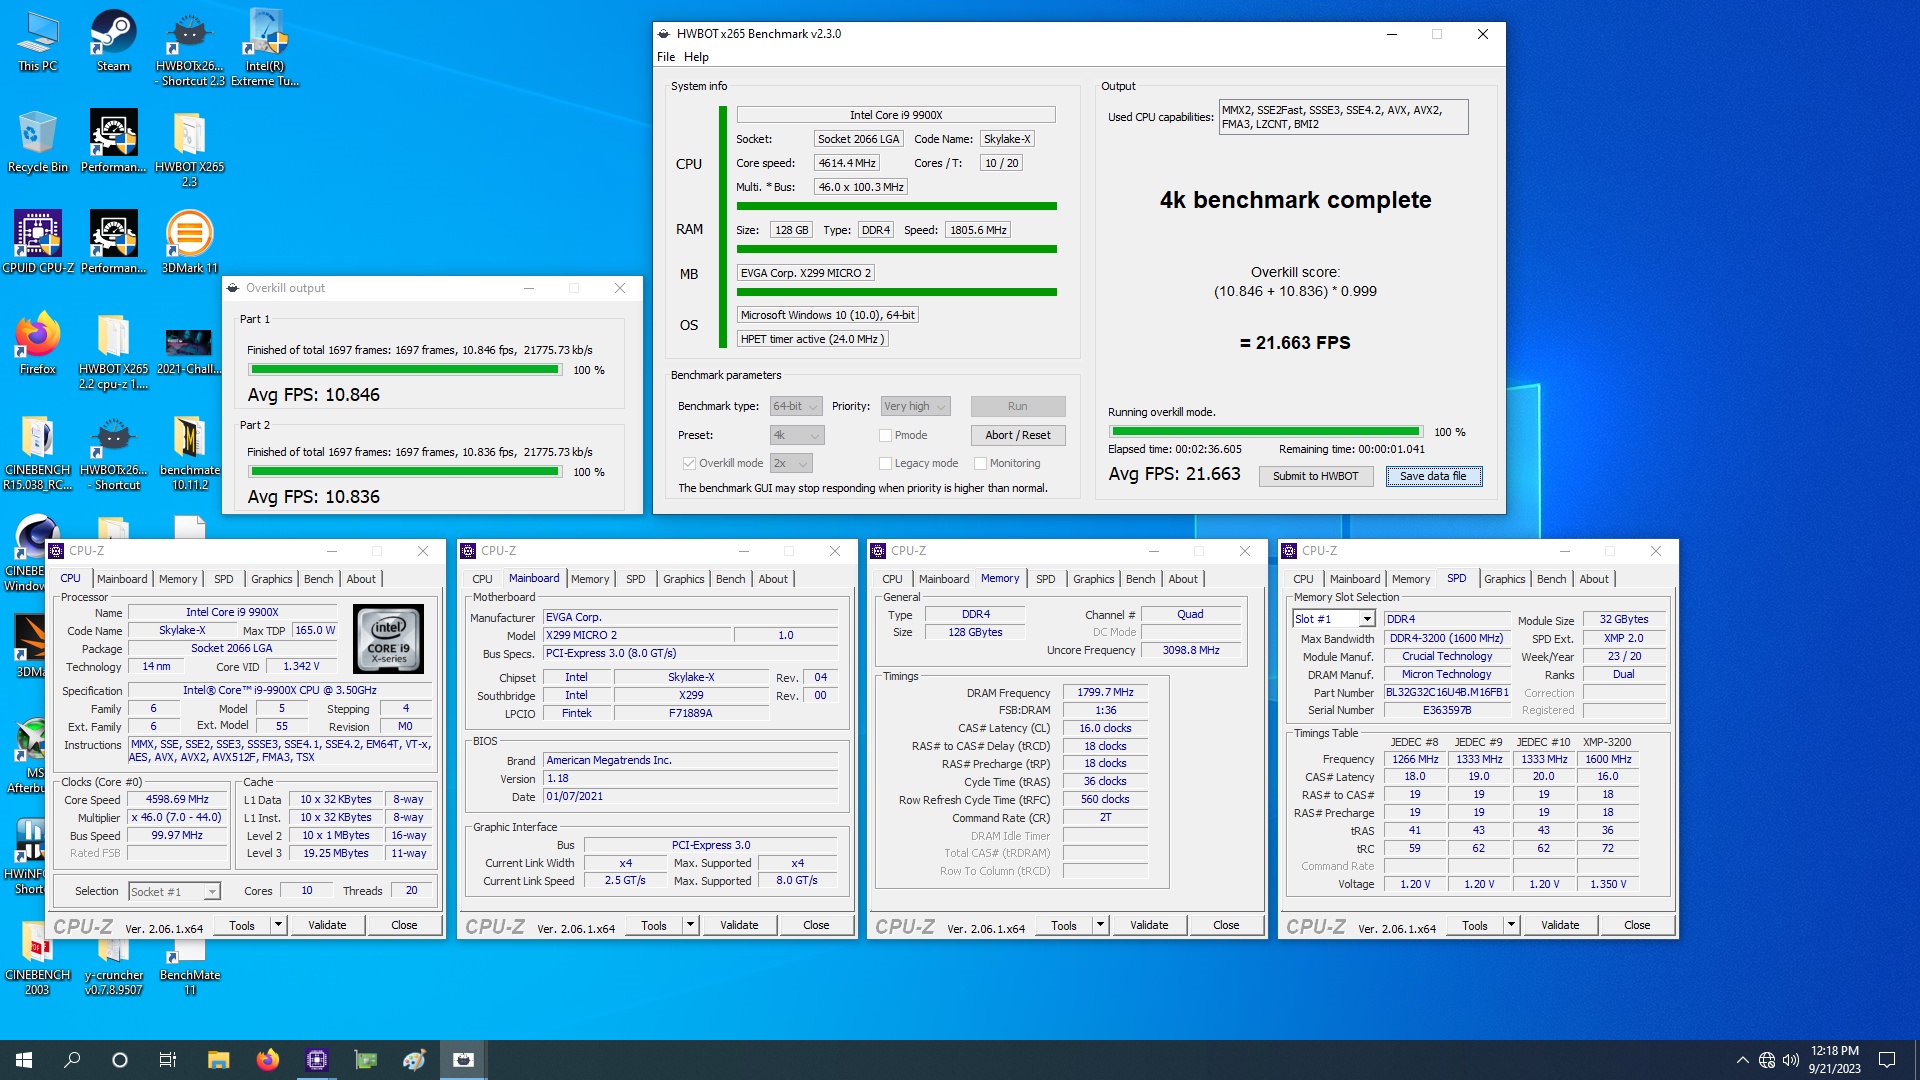The height and width of the screenshot is (1080, 1920).
Task: Click BIOS Date 01/07/2021 value
Action: click(690, 797)
